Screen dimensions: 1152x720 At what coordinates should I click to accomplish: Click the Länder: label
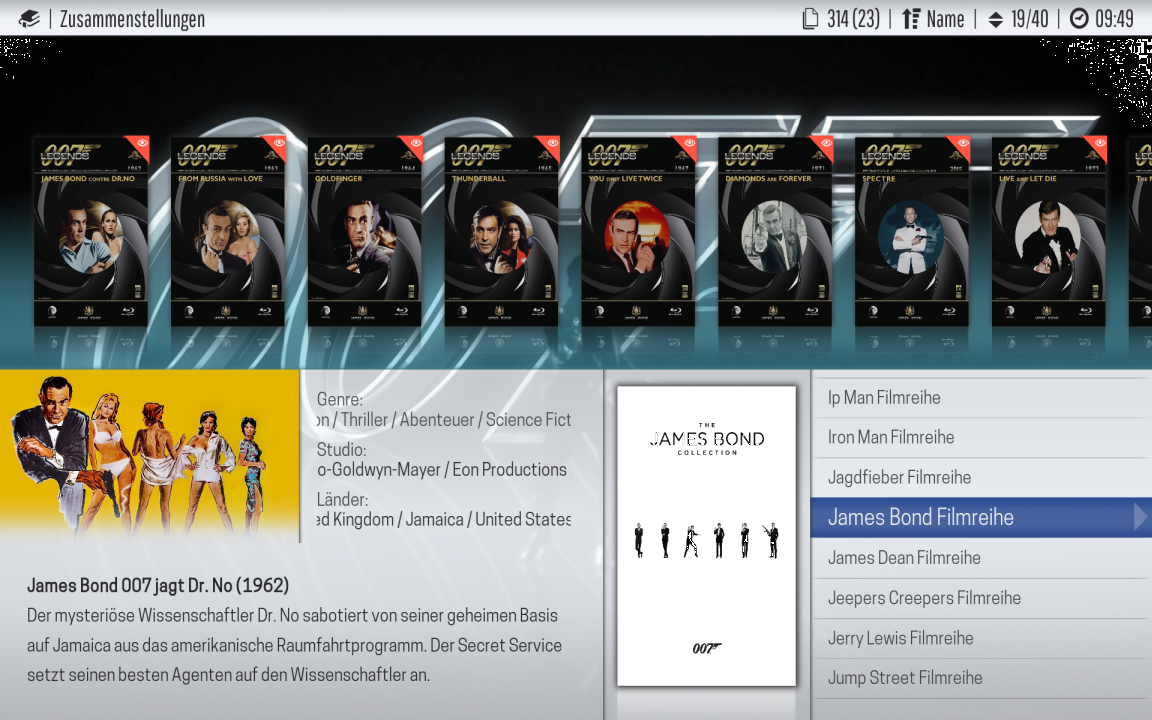(x=342, y=500)
